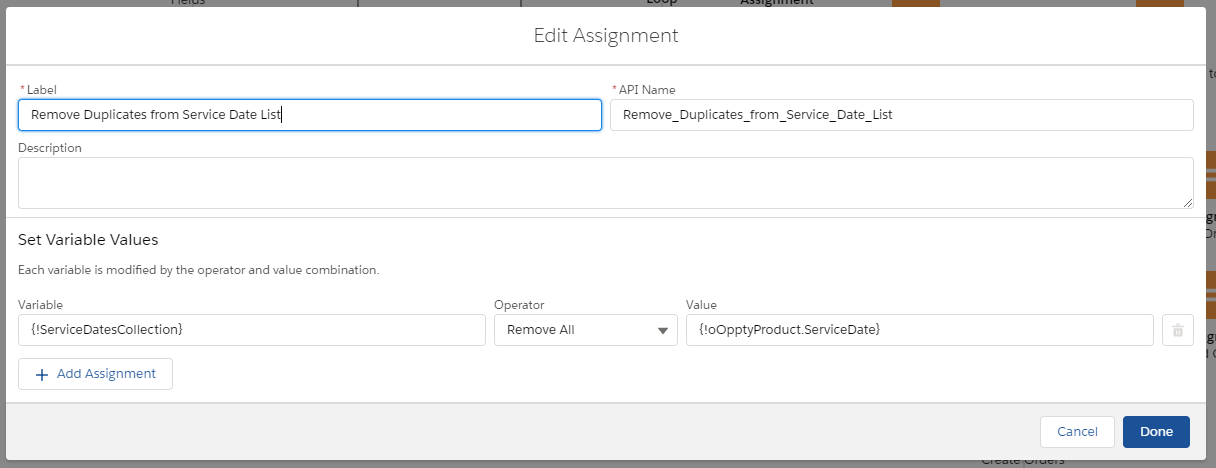Click the Create Orders element behind the dialog

(x=1022, y=461)
